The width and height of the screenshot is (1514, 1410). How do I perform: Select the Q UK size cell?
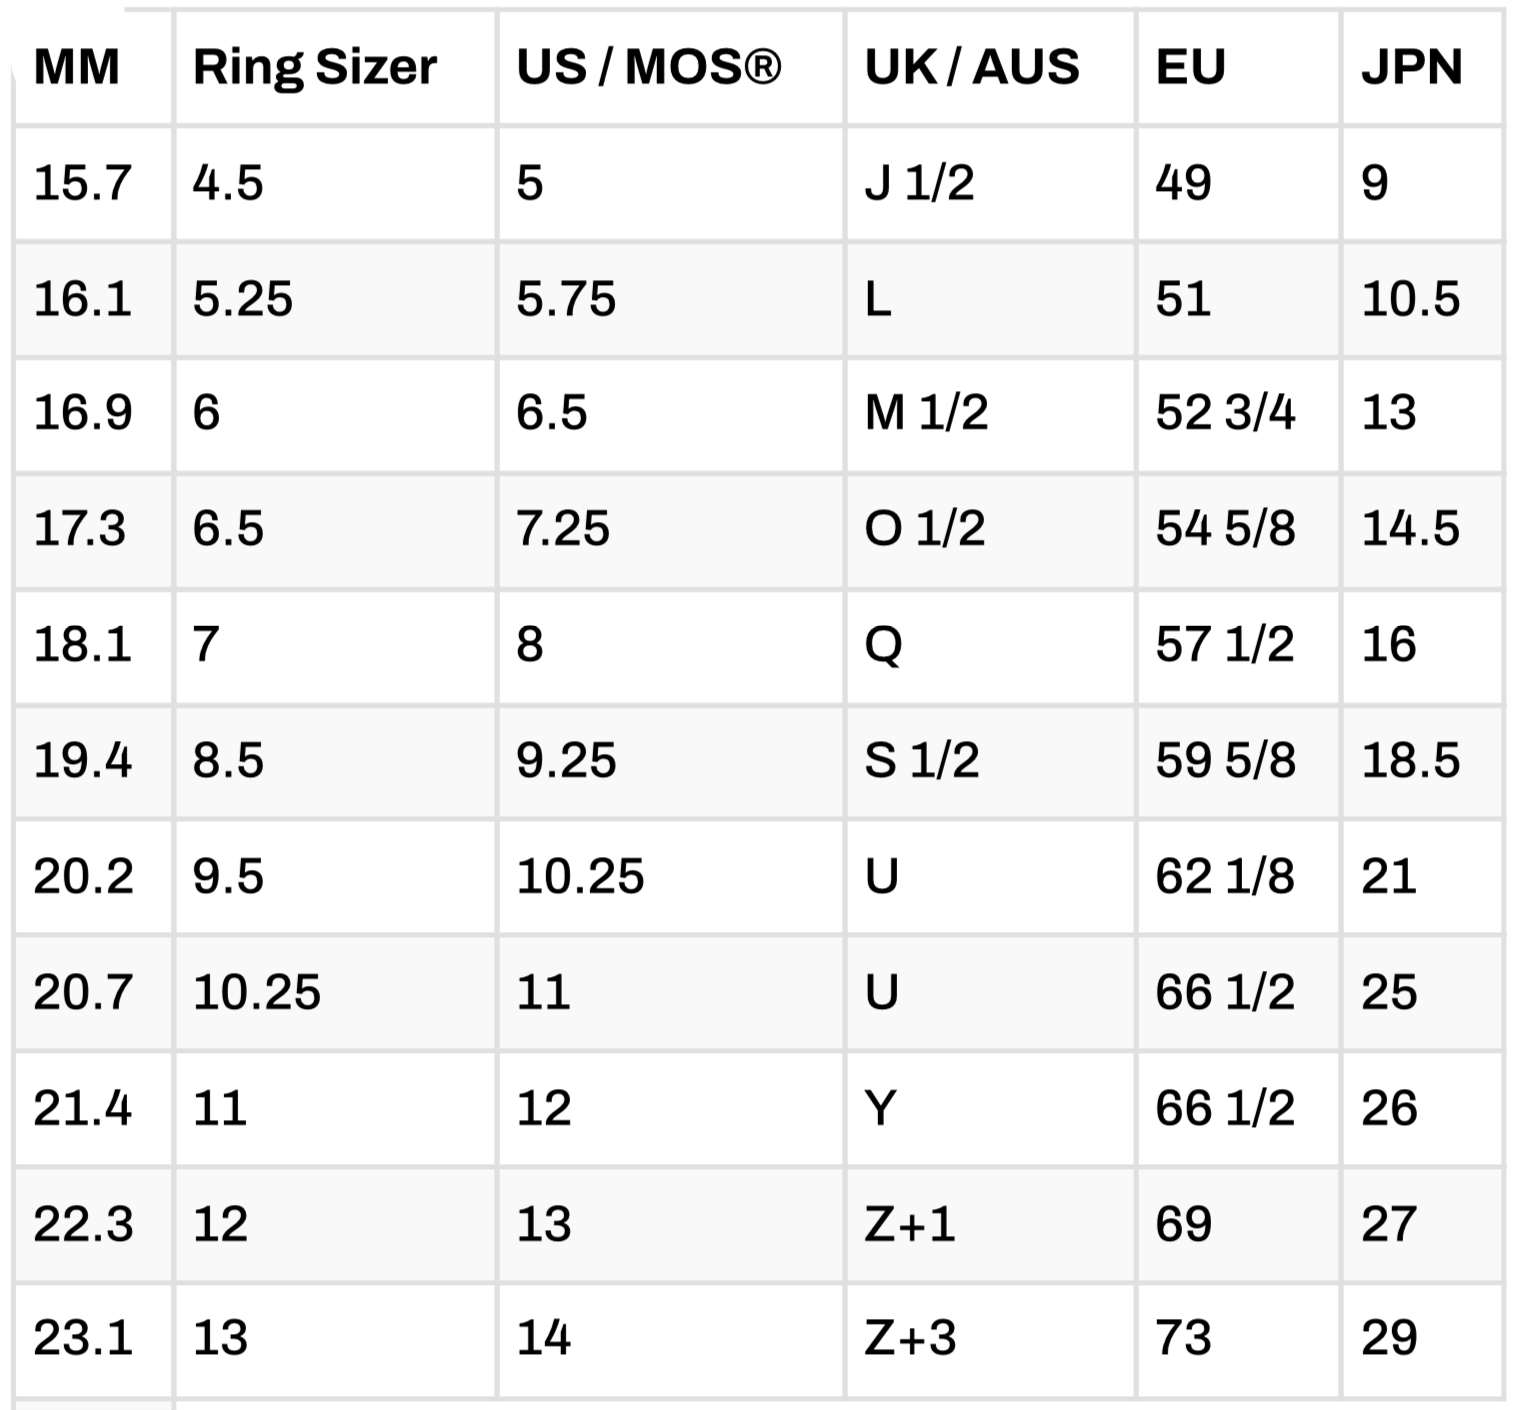click(883, 644)
